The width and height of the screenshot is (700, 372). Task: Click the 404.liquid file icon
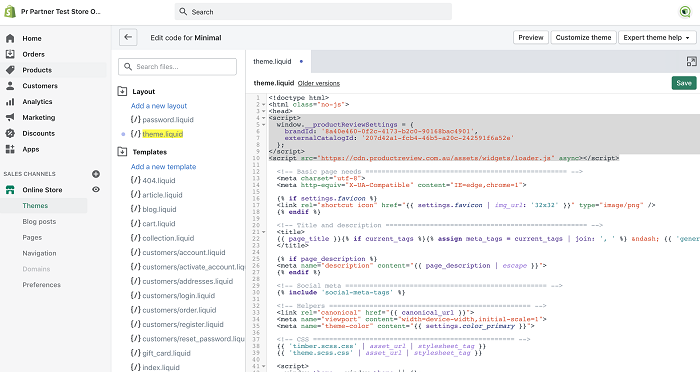[x=136, y=180]
